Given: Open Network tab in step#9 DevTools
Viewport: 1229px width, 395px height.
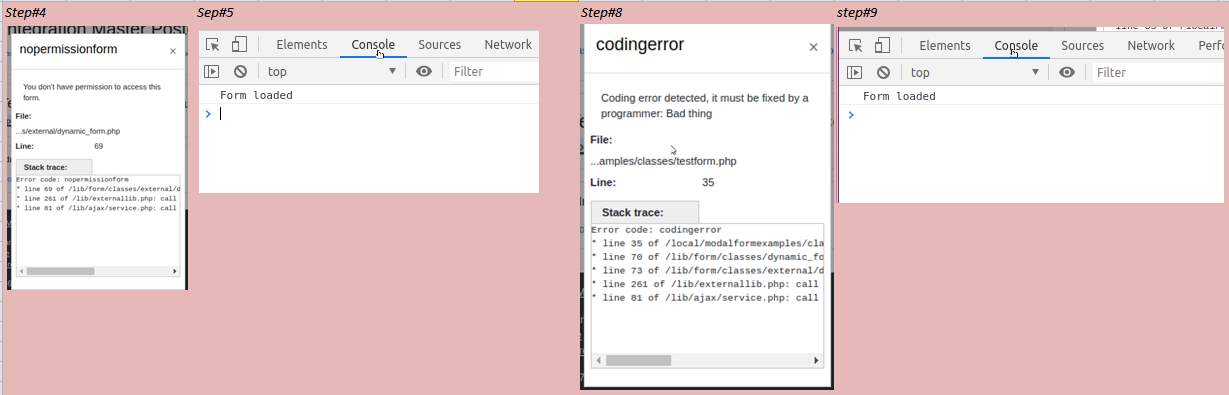Looking at the screenshot, I should (x=1151, y=45).
